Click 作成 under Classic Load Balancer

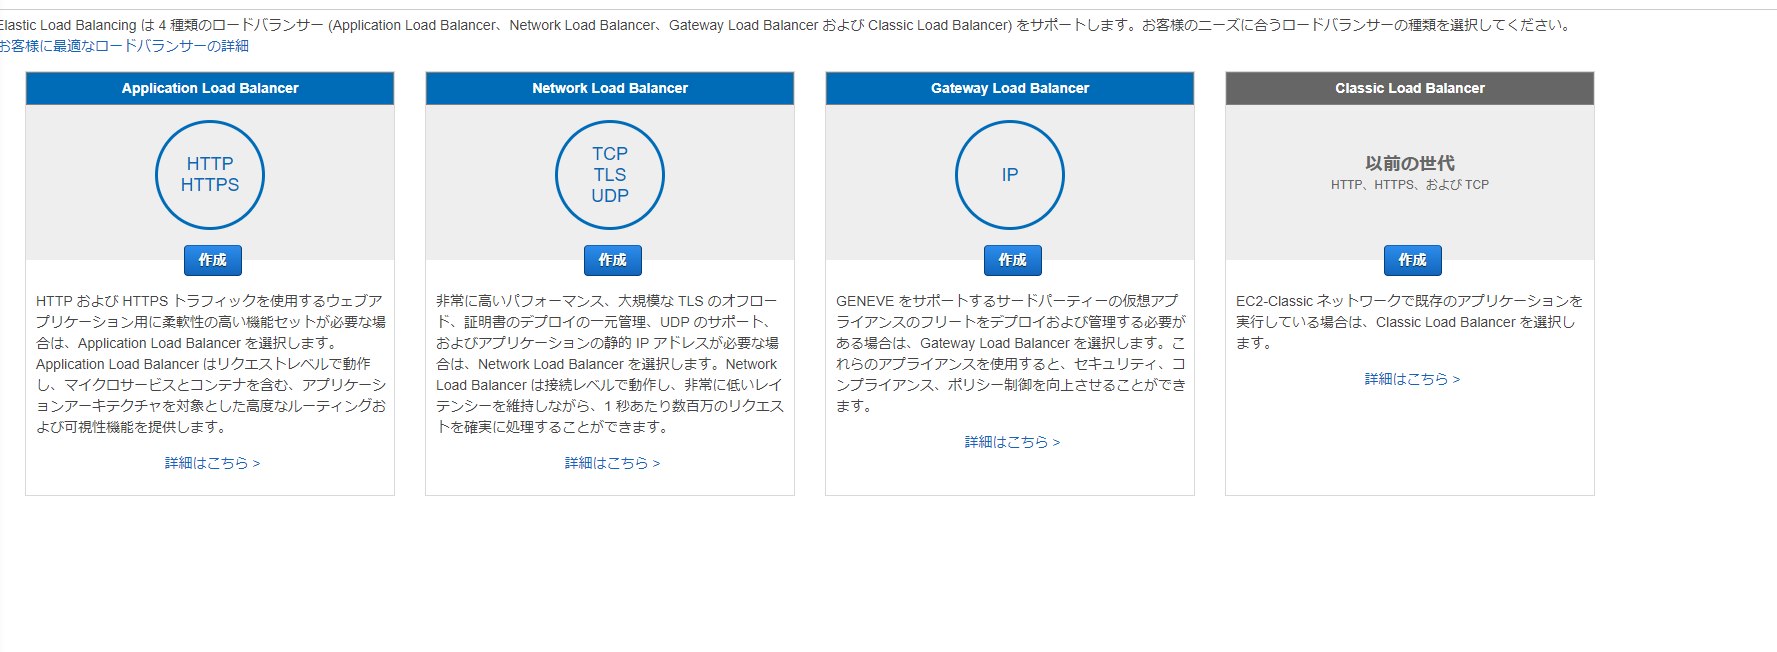[x=1413, y=260]
